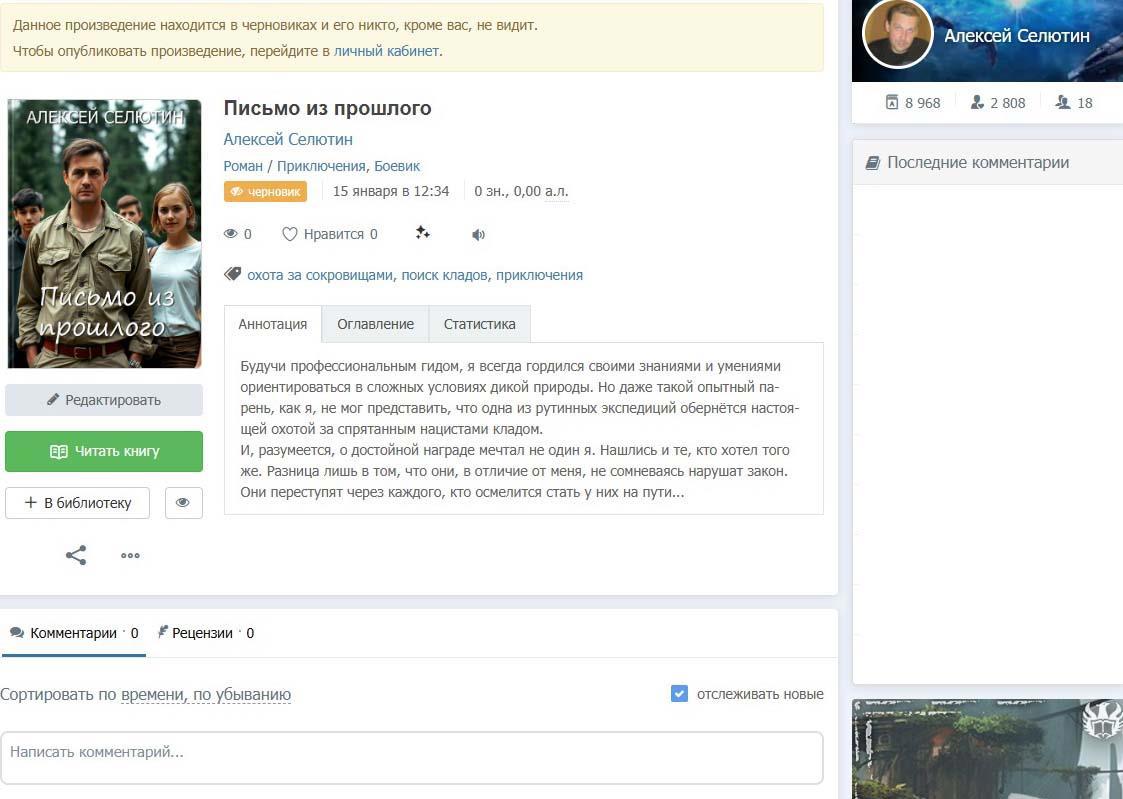Click the book cover thumbnail
The image size is (1123, 799).
104,234
